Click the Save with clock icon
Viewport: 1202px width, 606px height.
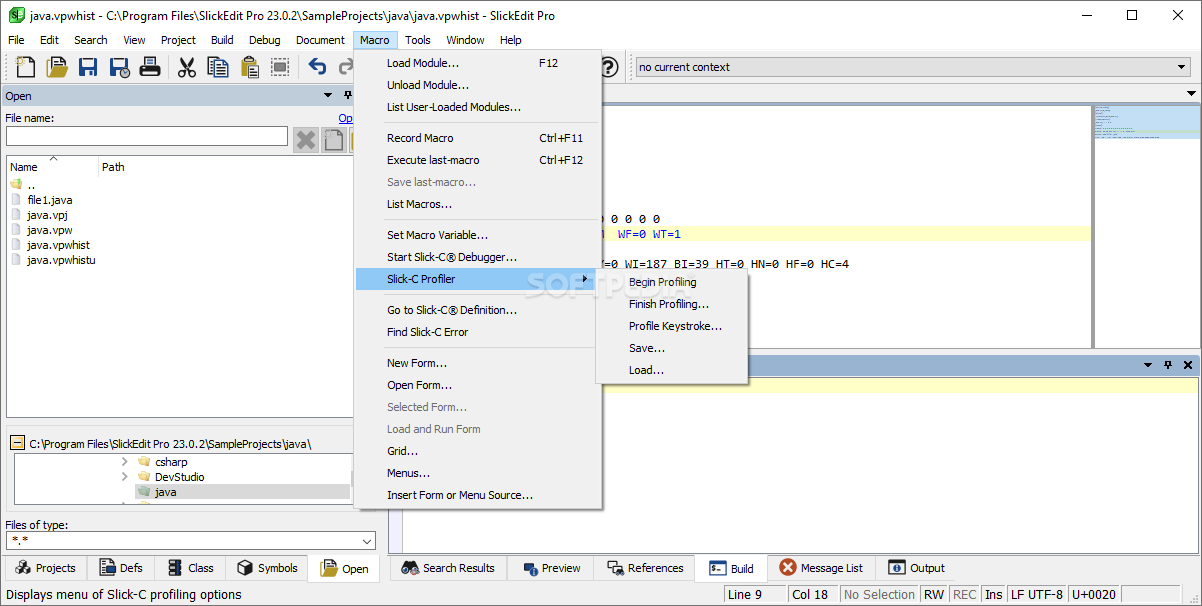[x=119, y=67]
